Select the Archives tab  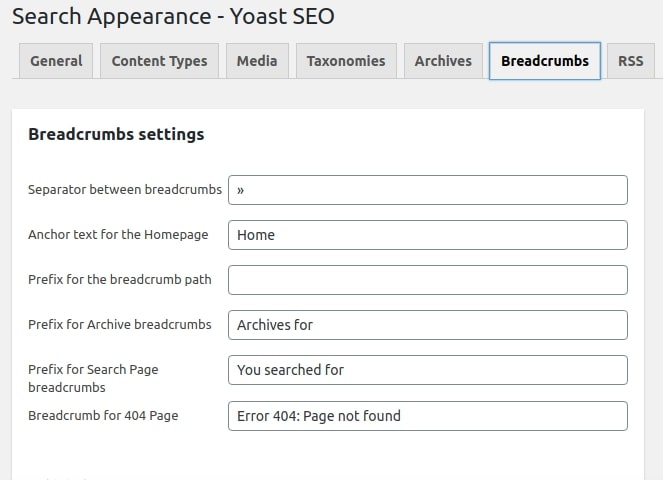pos(443,61)
